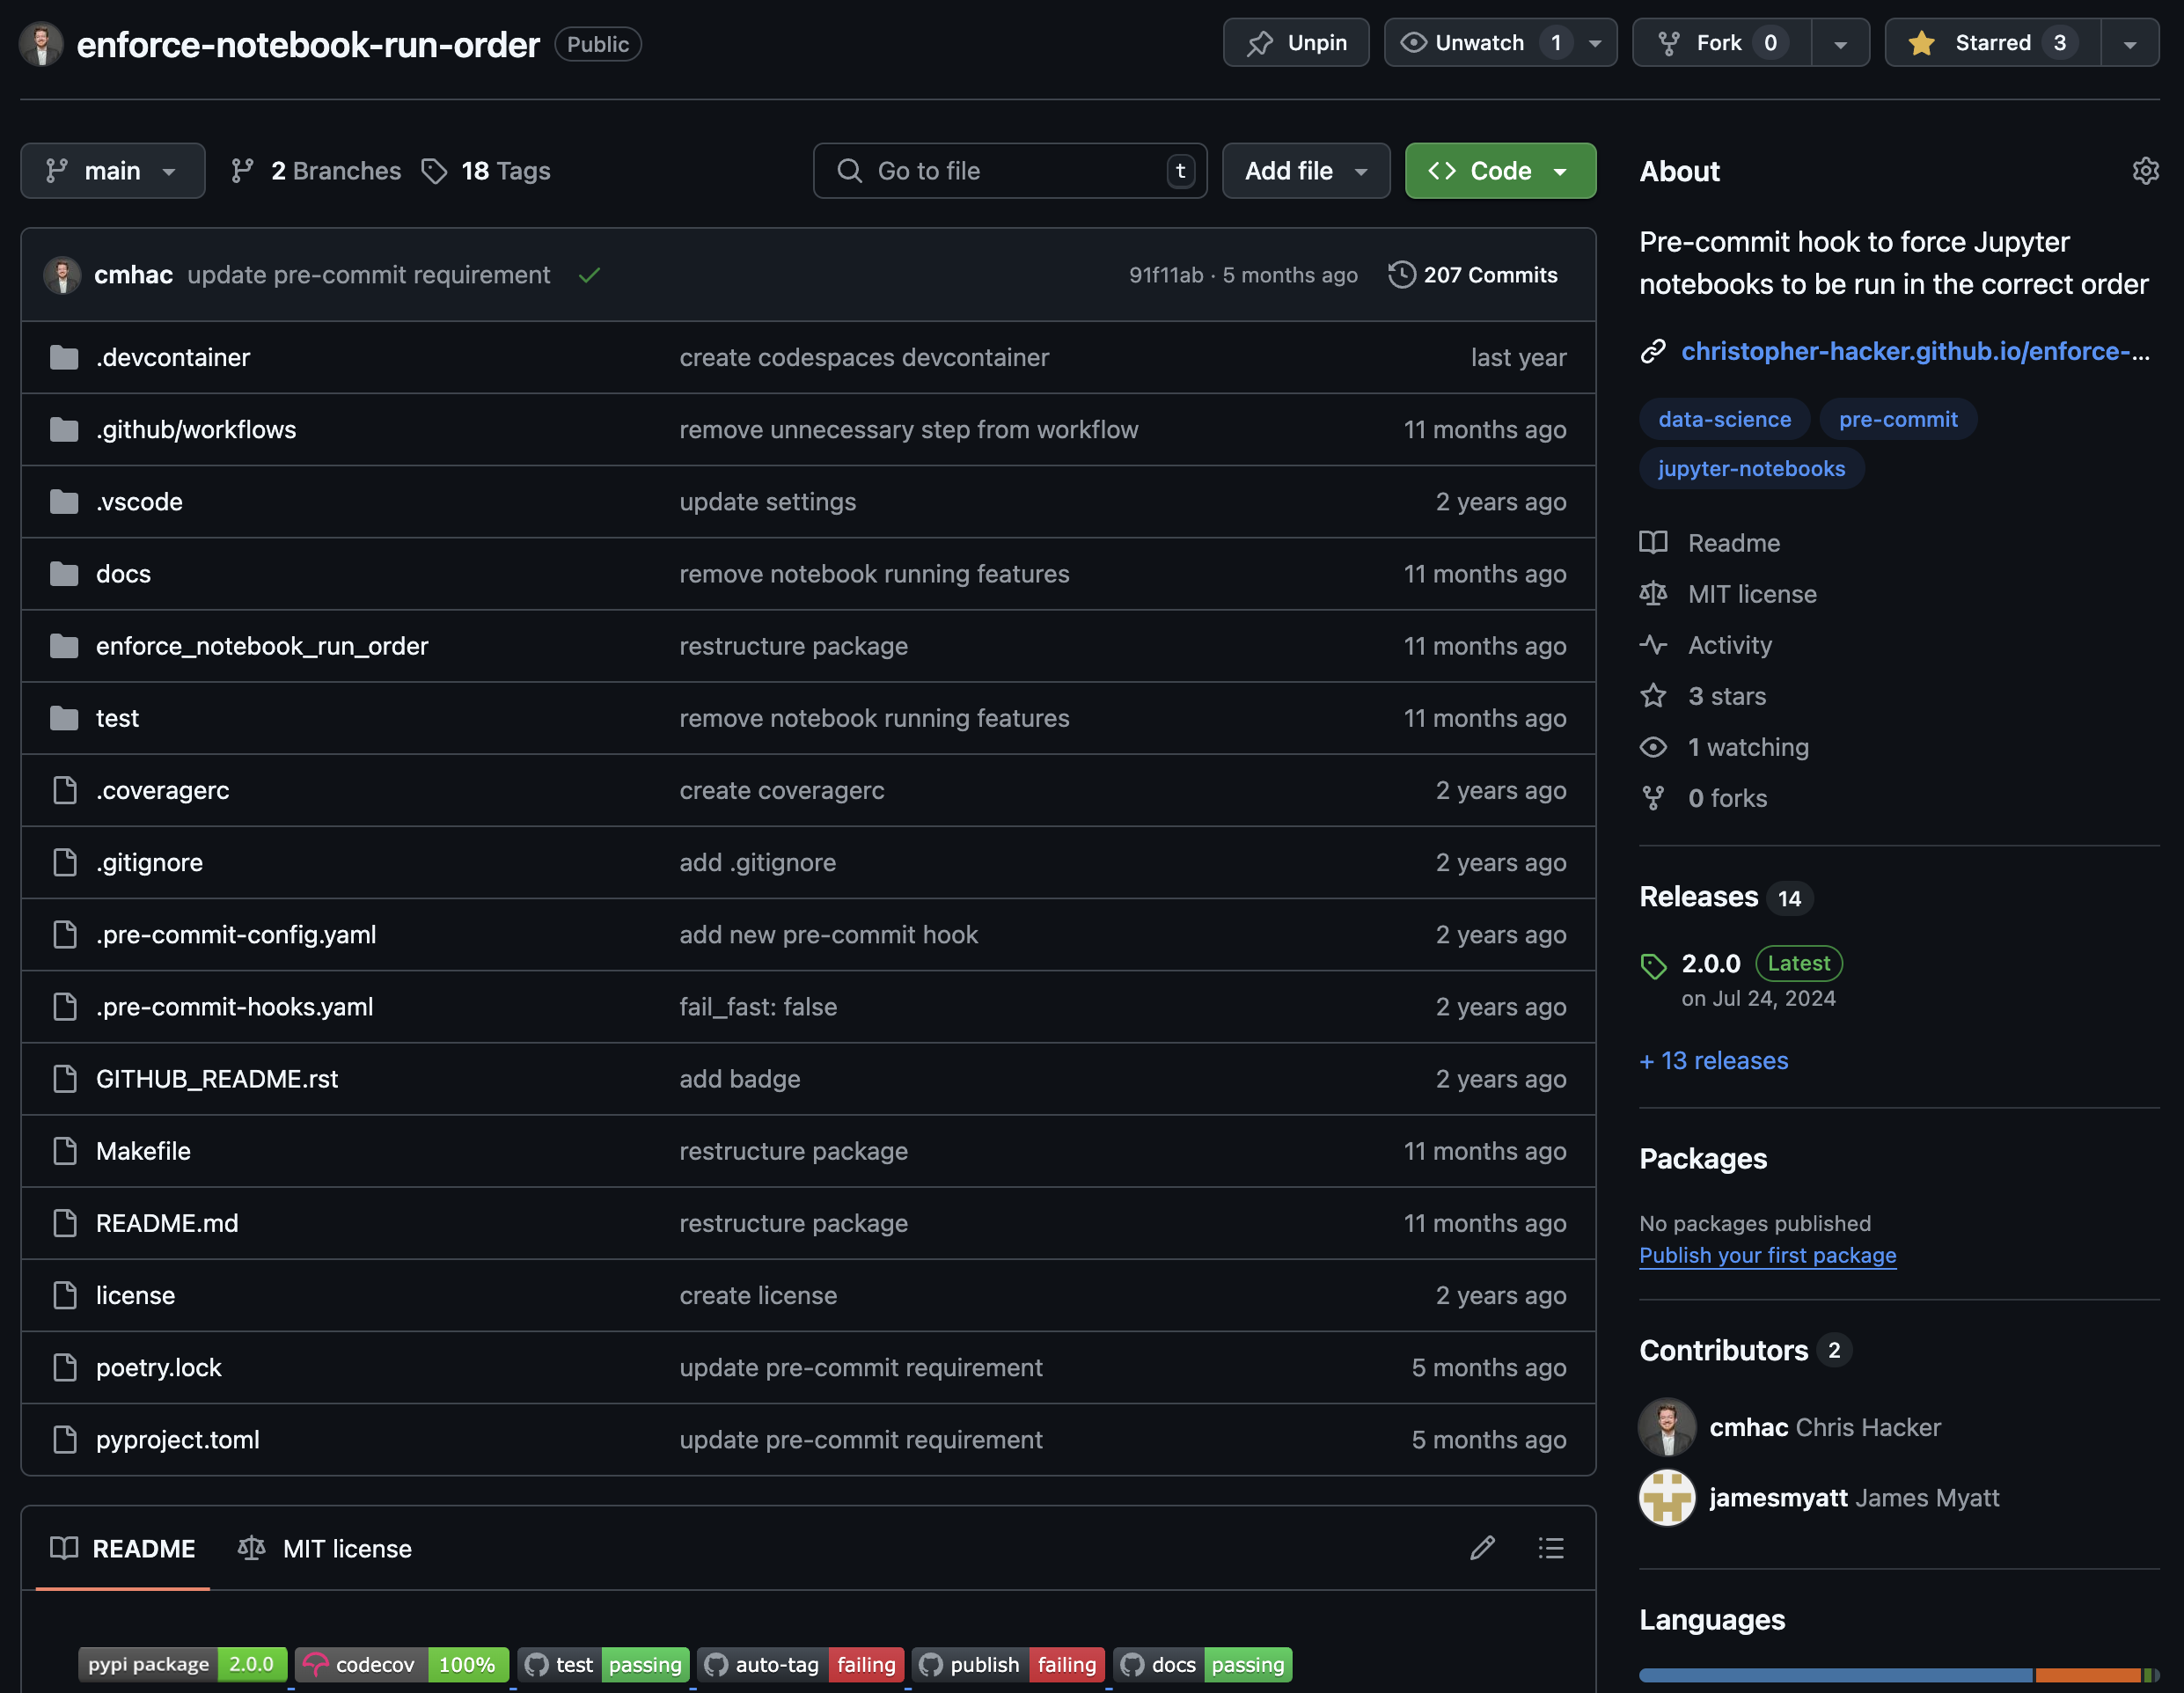
Task: Click the .vscode folder icon
Action: click(64, 501)
